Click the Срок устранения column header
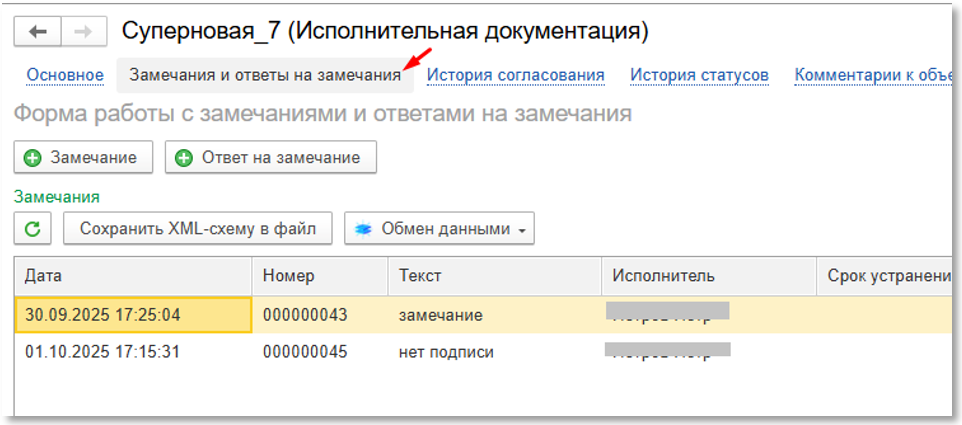Image resolution: width=962 pixels, height=425 pixels. [x=884, y=276]
